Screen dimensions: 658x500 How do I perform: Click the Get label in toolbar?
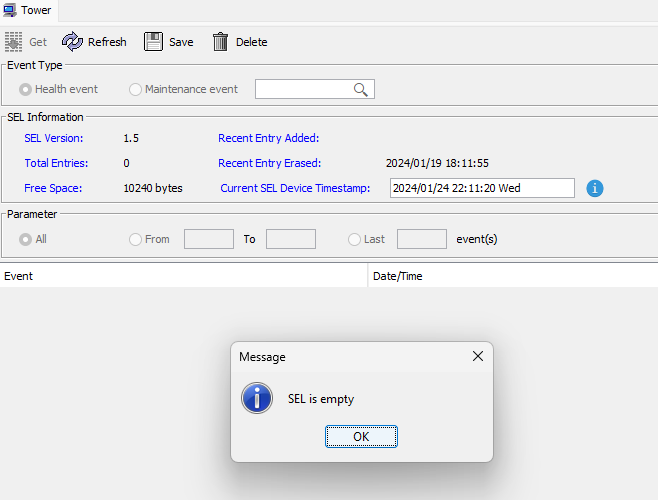pos(38,42)
